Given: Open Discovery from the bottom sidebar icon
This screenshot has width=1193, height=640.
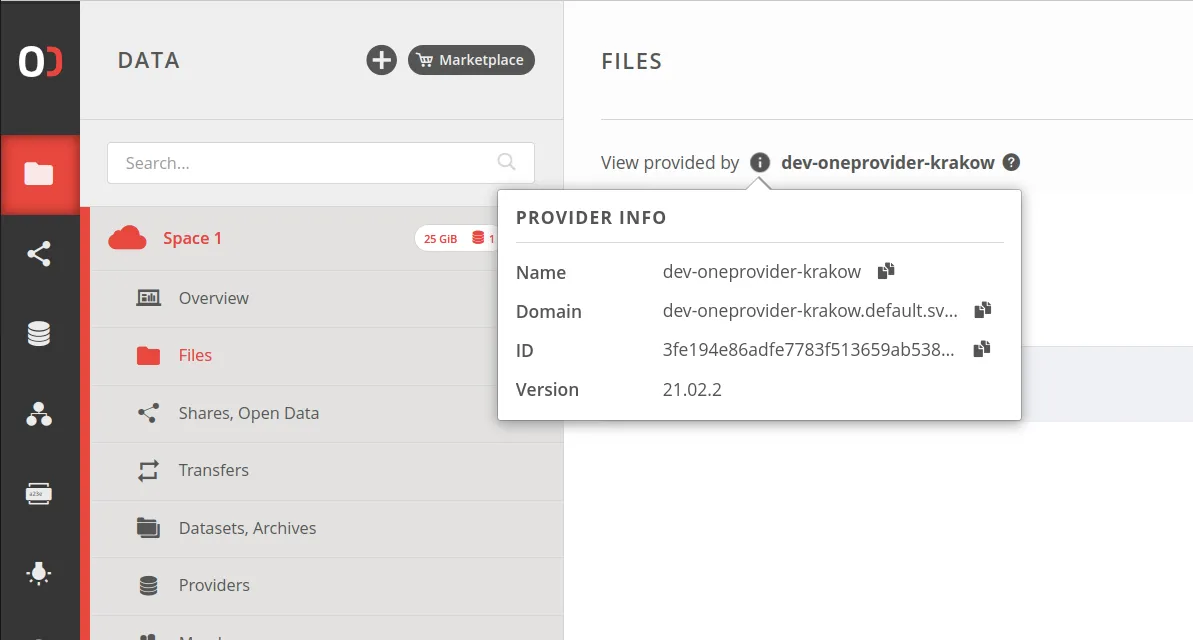Looking at the screenshot, I should (x=40, y=573).
